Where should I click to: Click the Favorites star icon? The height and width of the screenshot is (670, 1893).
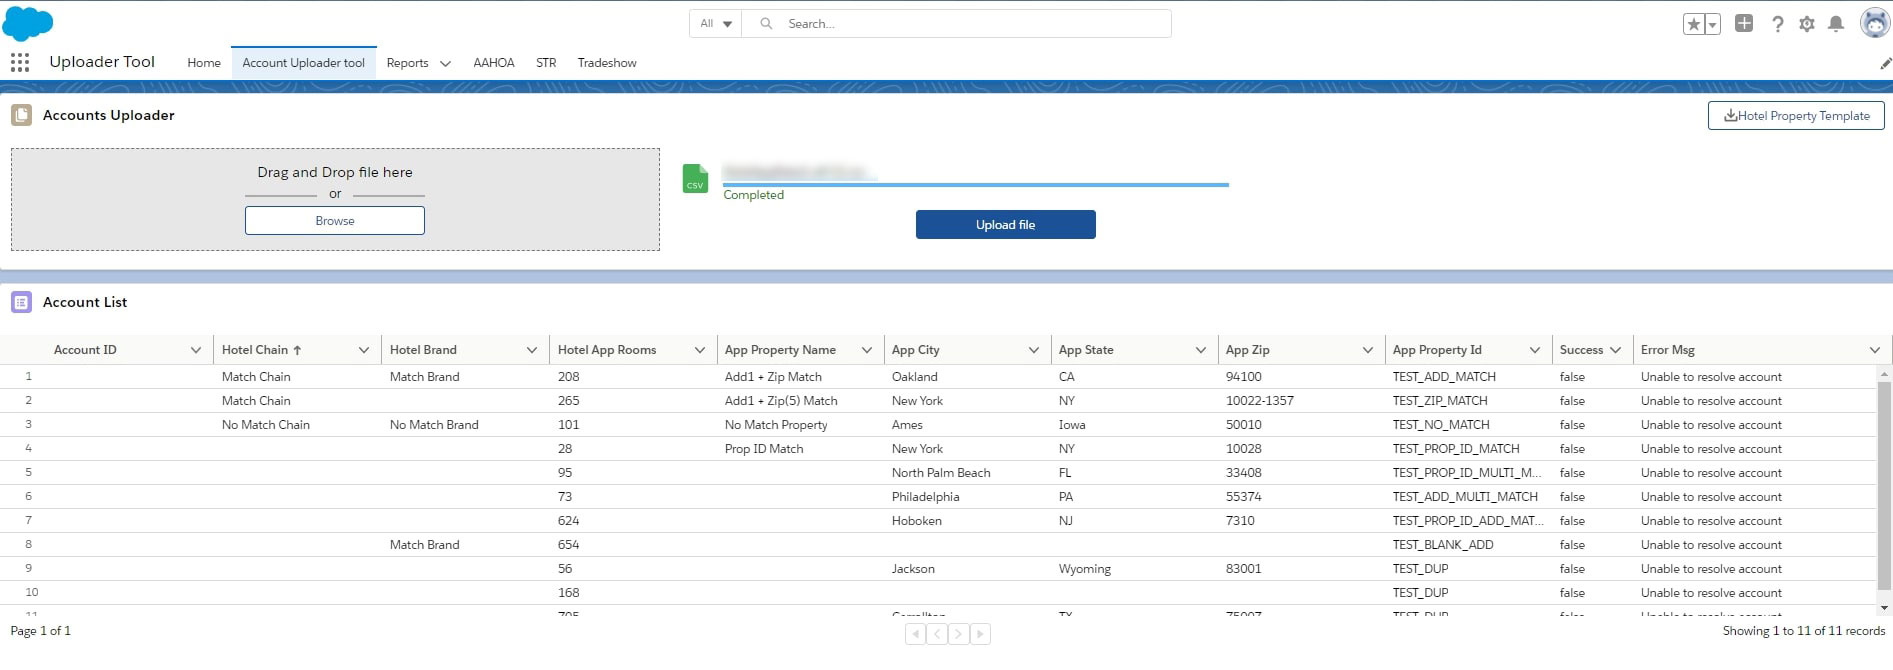[1693, 24]
